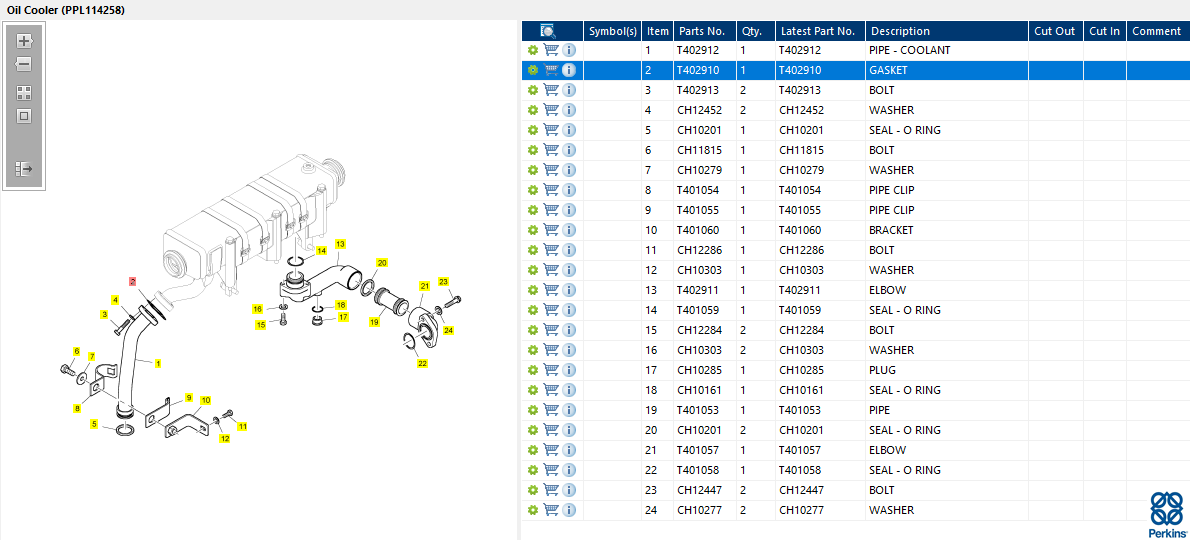Add CH12284 BOLT to cart

click(551, 330)
